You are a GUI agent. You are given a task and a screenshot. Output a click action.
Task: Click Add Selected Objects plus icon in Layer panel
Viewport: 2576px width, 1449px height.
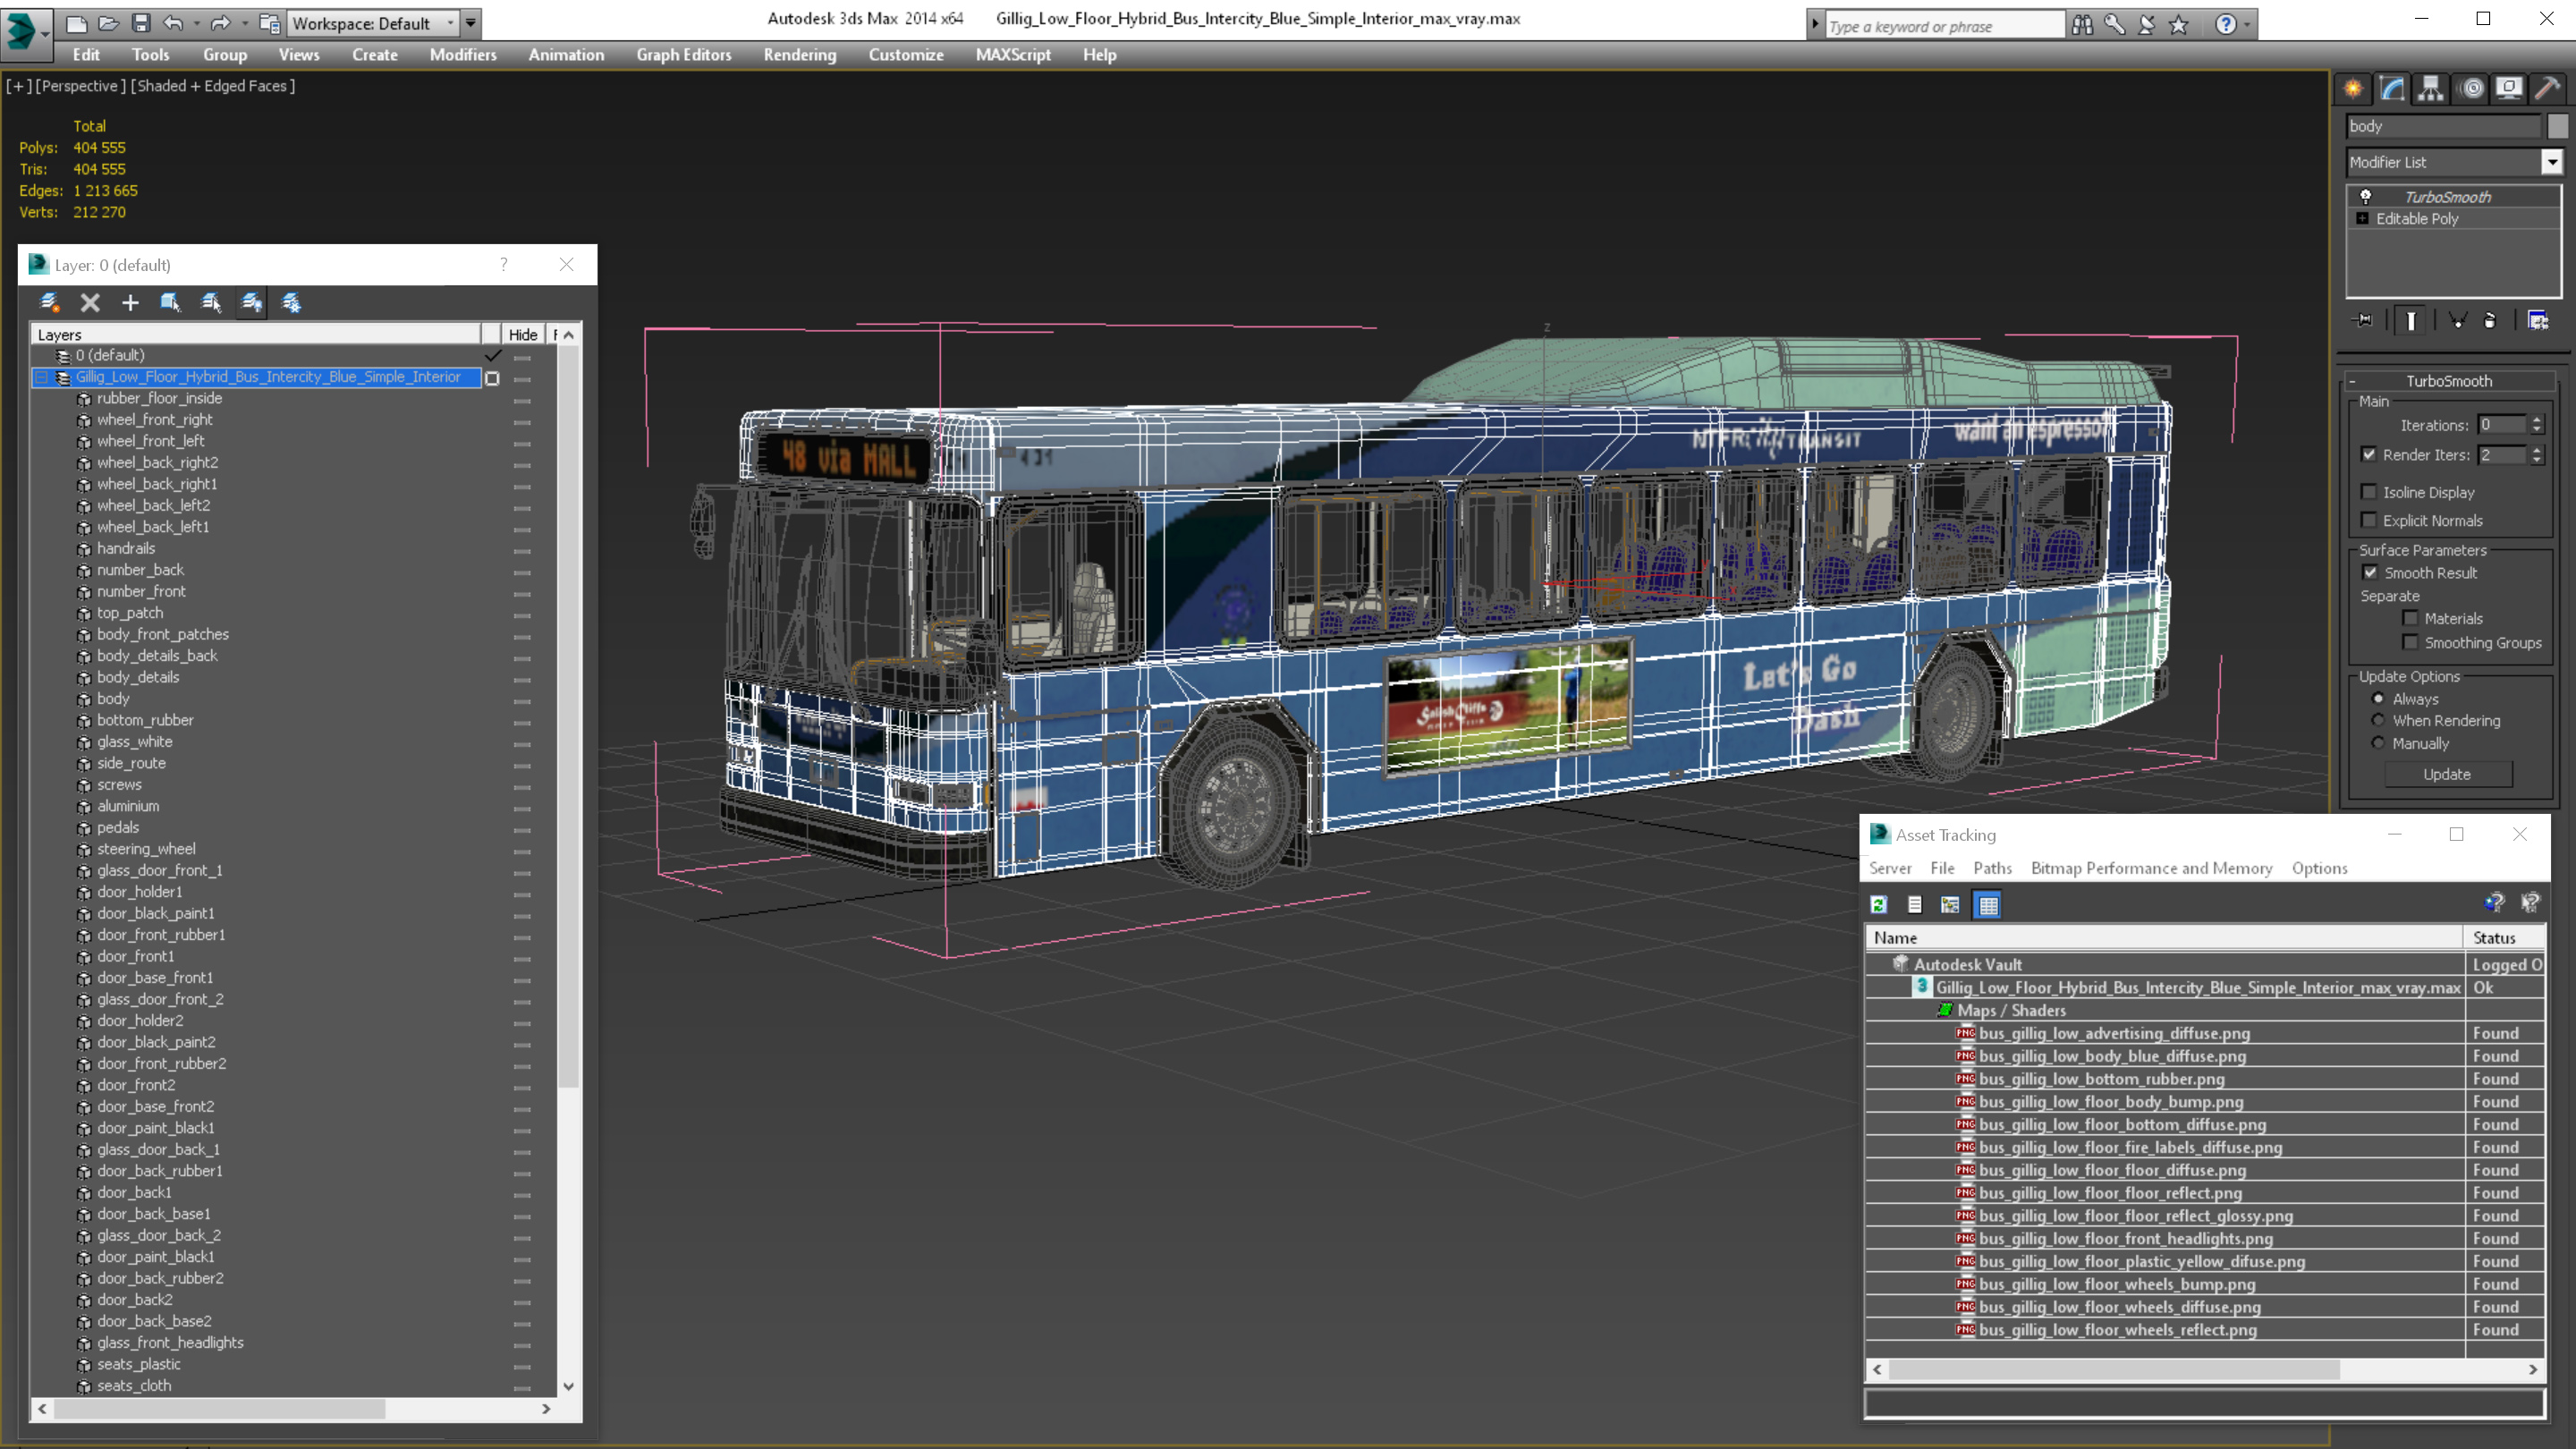[130, 302]
